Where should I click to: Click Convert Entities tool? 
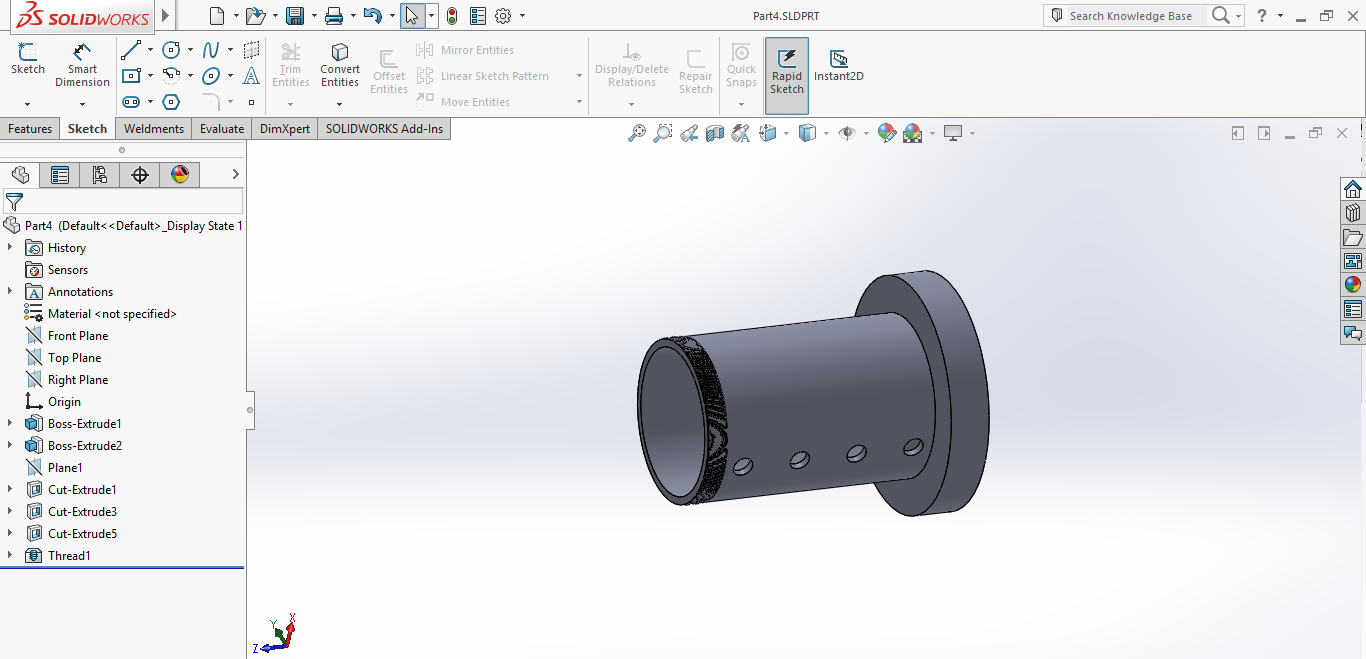[340, 65]
